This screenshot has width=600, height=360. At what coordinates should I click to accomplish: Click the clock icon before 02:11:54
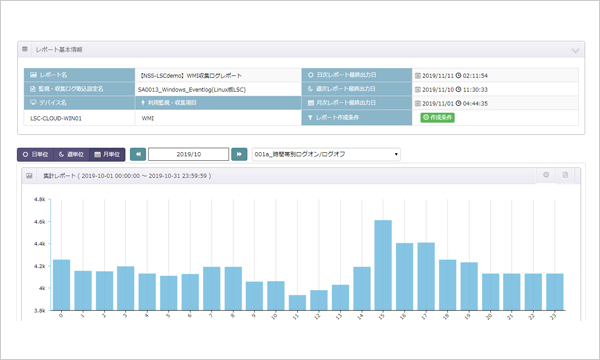pos(458,75)
